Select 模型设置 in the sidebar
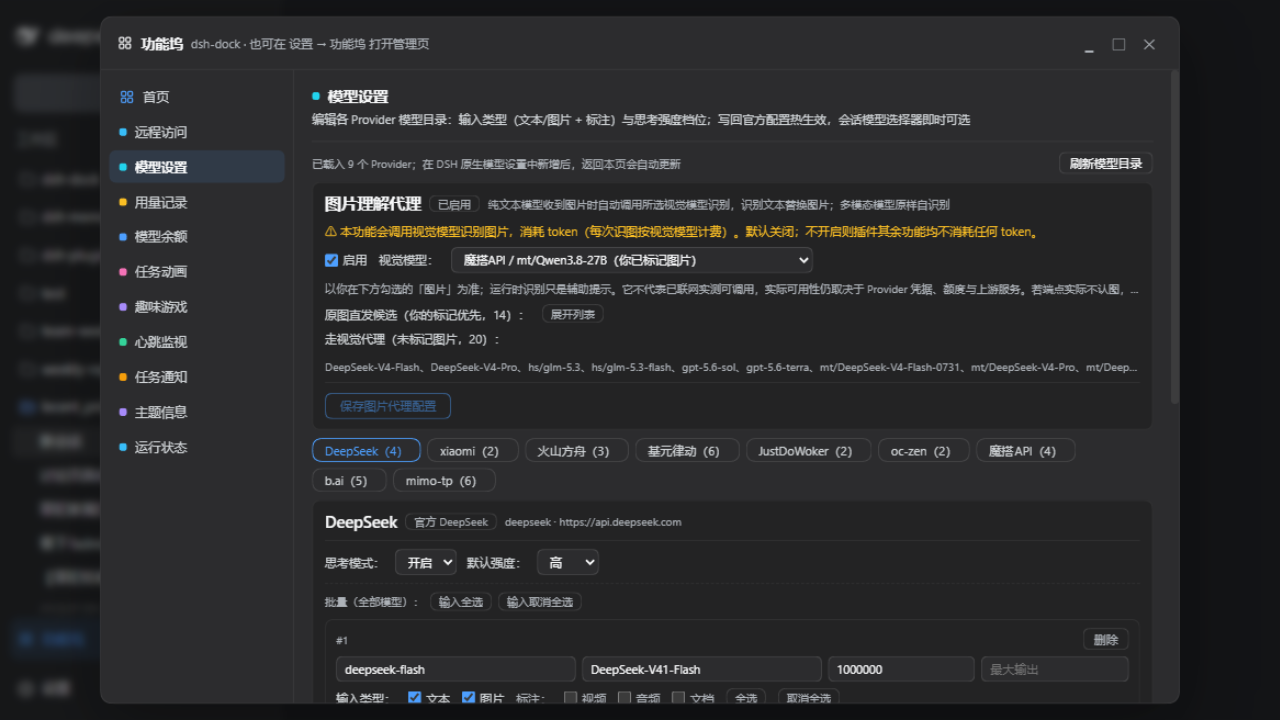1280x720 pixels. (197, 167)
